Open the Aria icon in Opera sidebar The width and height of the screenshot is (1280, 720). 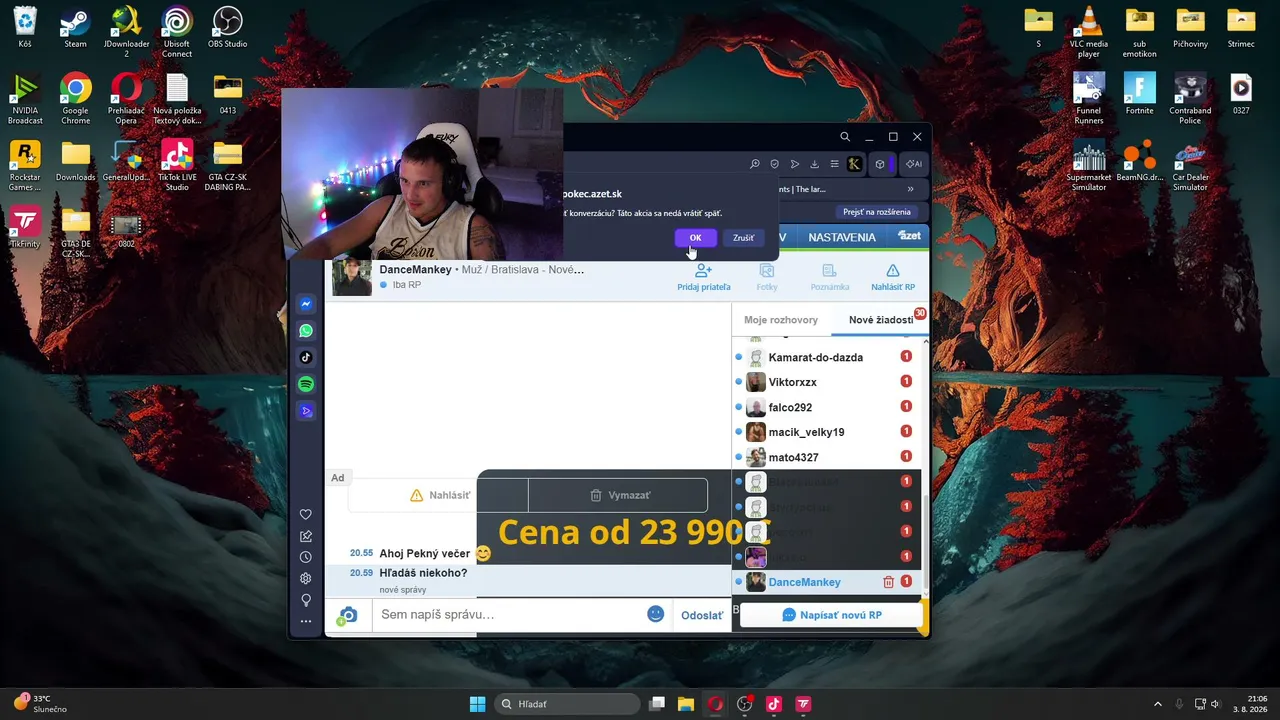tap(306, 411)
